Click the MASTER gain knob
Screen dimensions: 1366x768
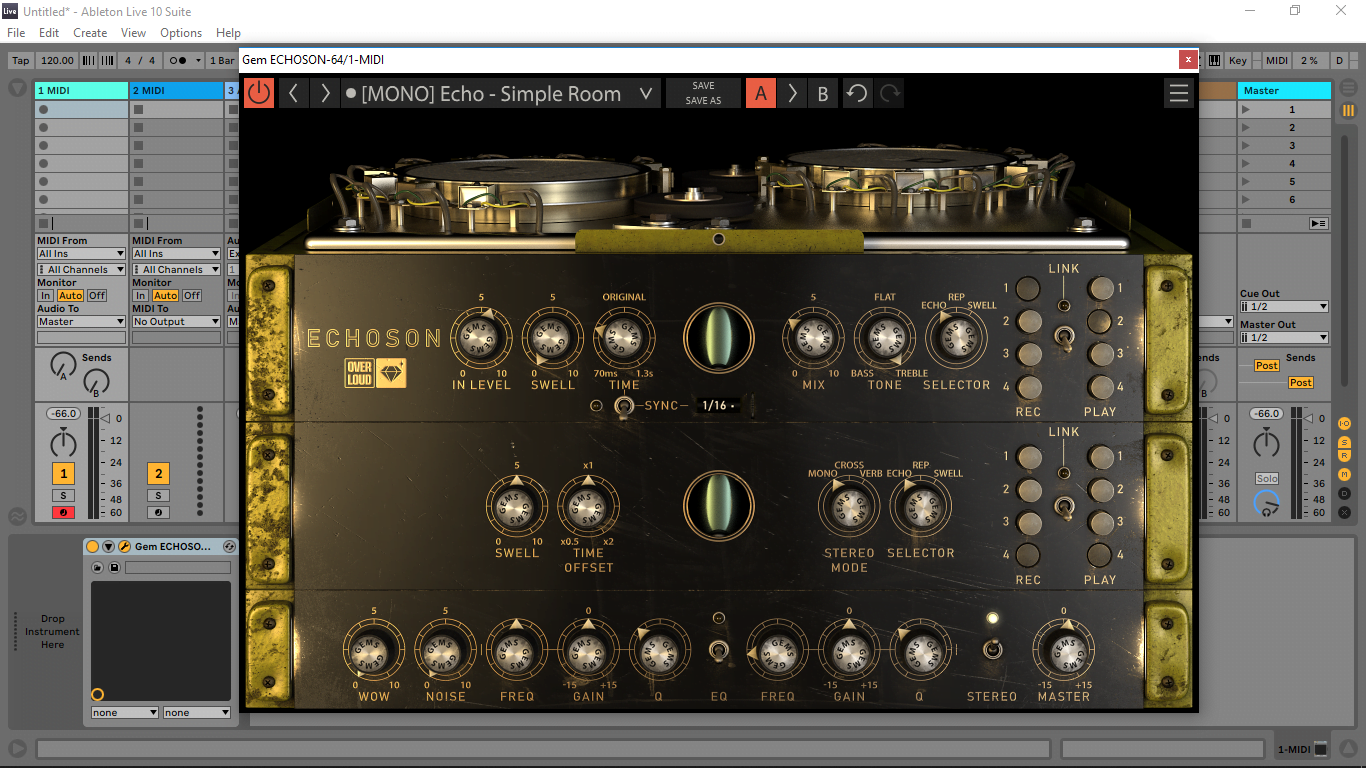(x=1063, y=651)
